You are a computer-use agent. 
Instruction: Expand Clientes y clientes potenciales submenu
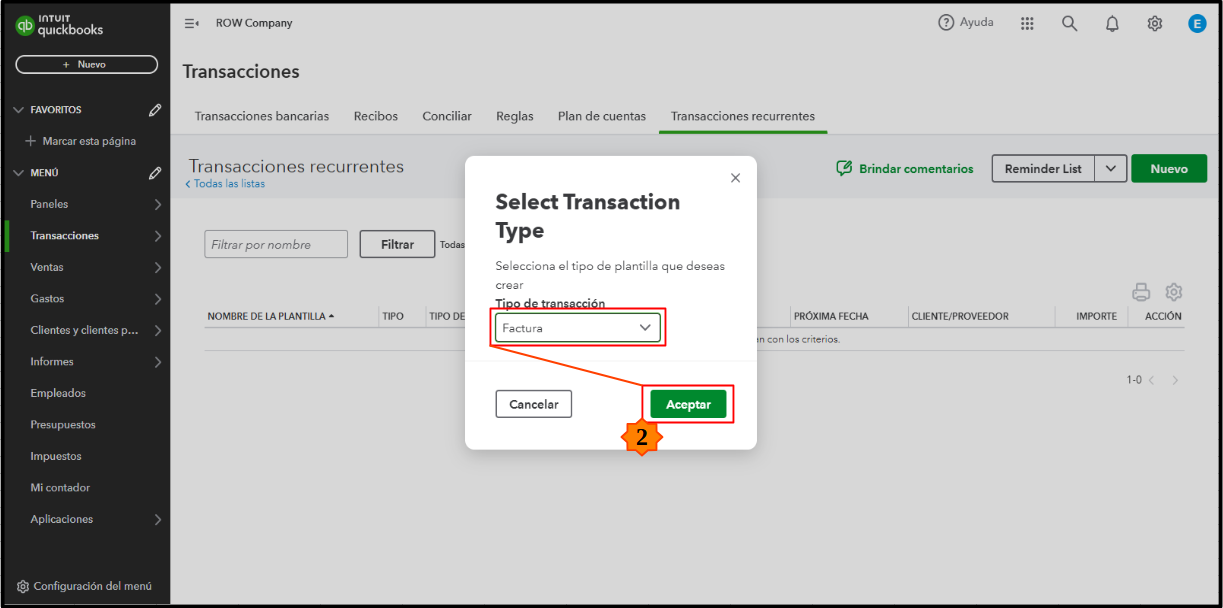(x=157, y=330)
